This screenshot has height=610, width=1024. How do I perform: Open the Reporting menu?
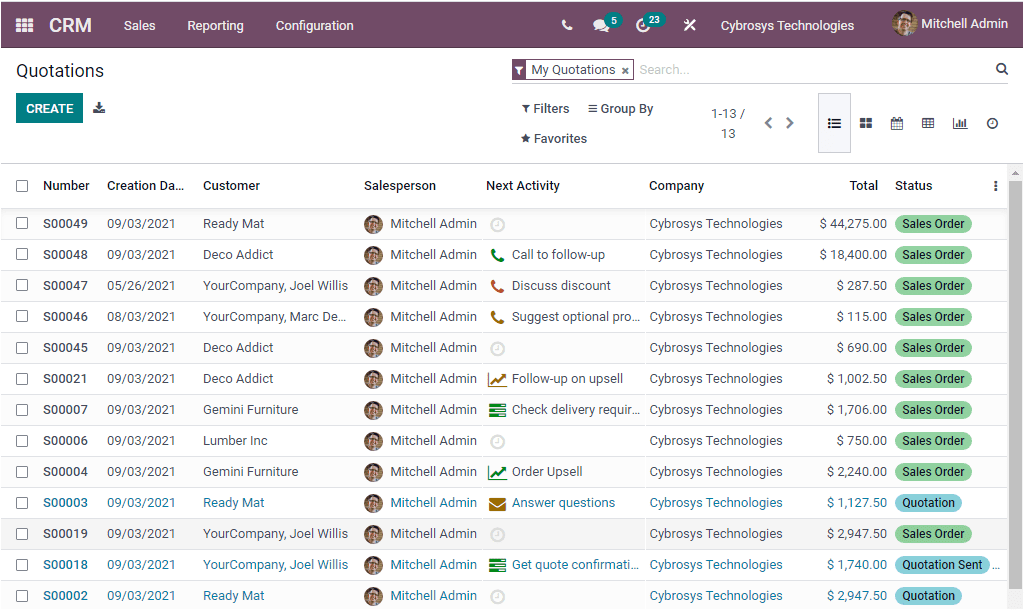click(215, 25)
